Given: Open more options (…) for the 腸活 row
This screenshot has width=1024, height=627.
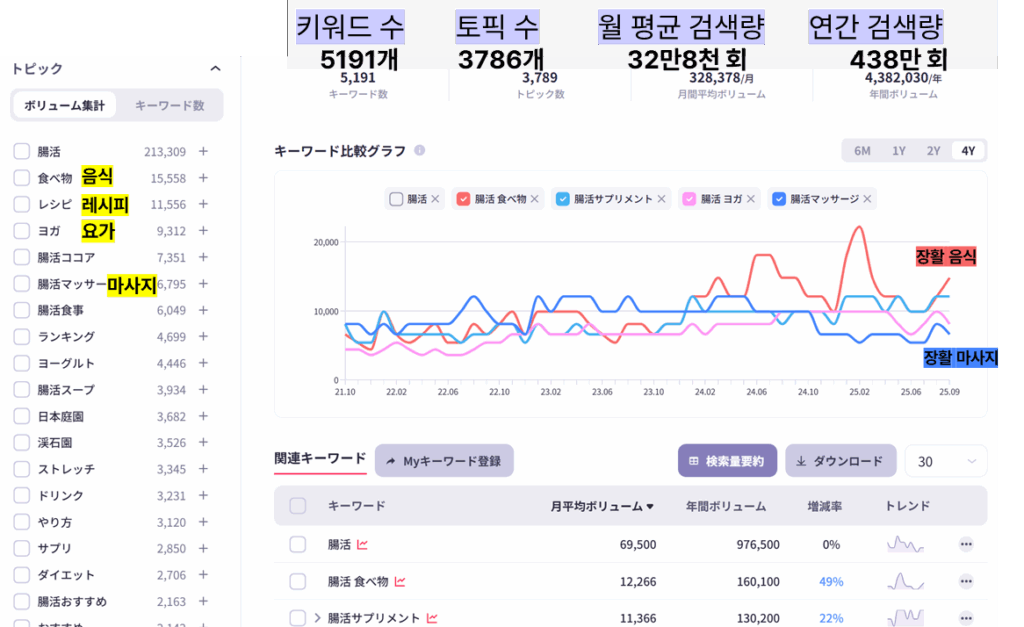Looking at the screenshot, I should point(967,545).
